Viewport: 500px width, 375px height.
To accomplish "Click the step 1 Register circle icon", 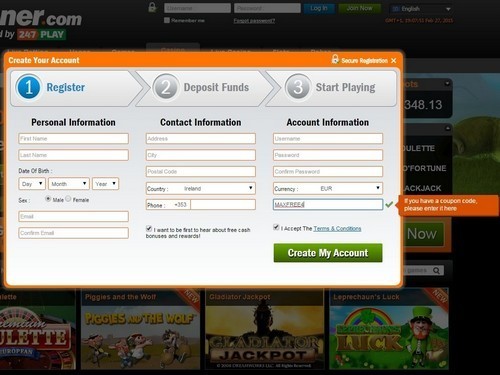I will tap(29, 87).
